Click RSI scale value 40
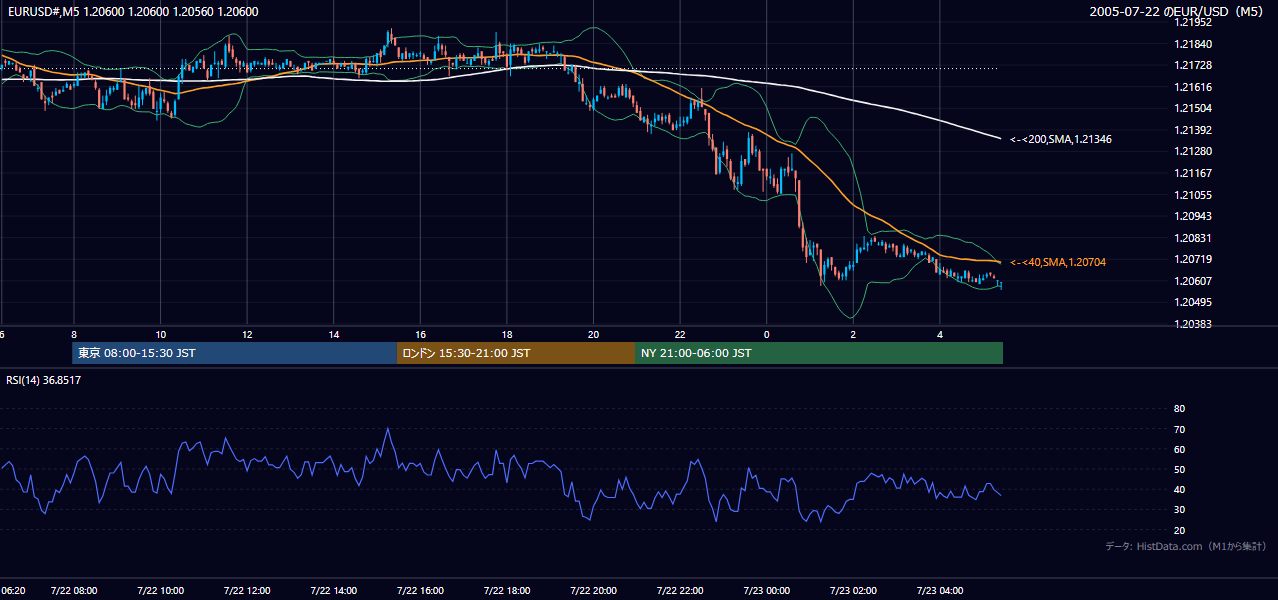 [1179, 490]
